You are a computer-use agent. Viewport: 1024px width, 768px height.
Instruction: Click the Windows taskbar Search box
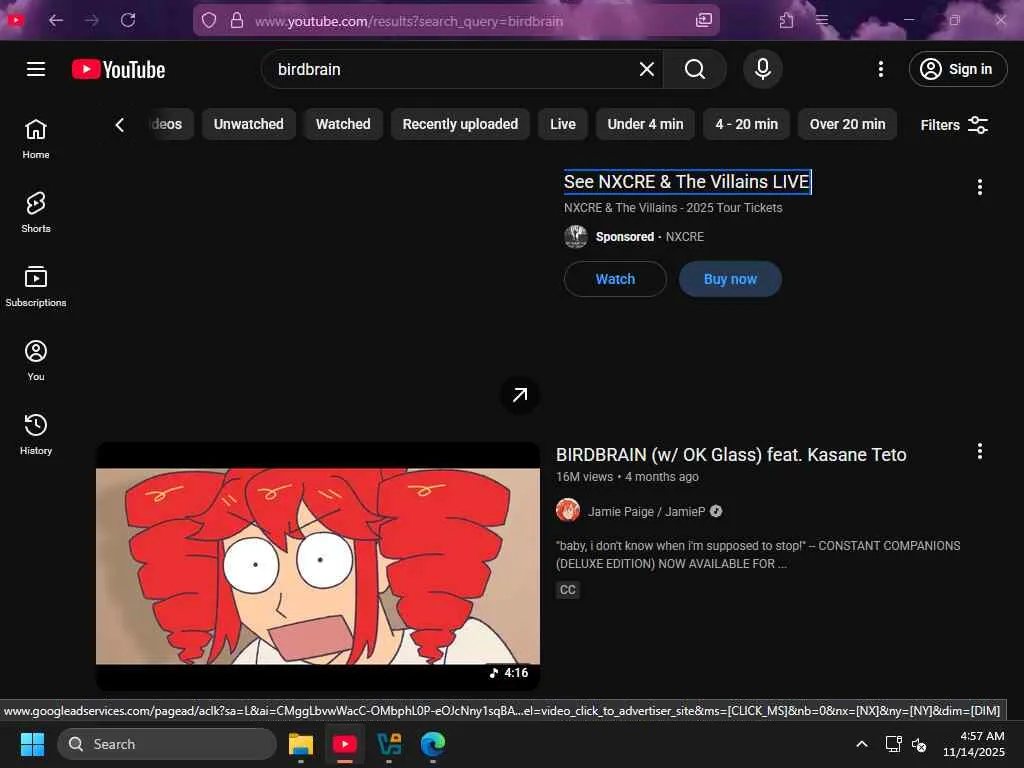[x=167, y=744]
